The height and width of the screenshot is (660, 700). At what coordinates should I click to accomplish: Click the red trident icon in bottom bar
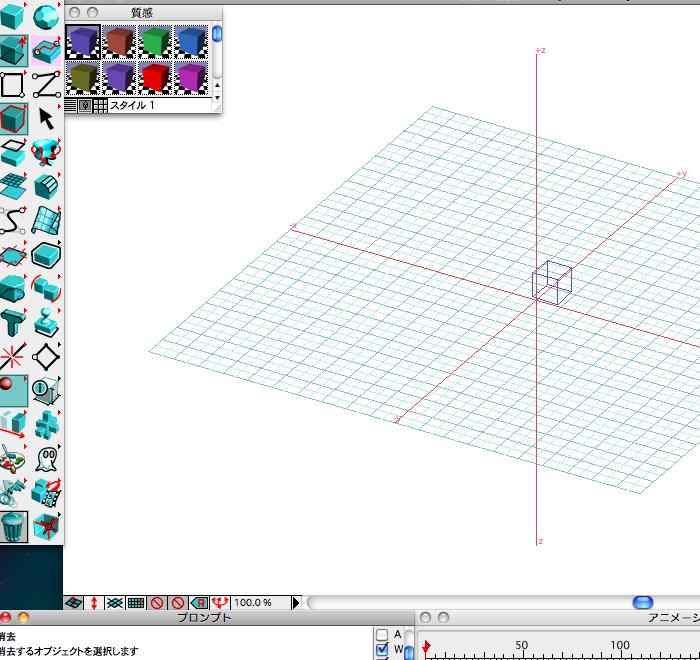[x=220, y=603]
